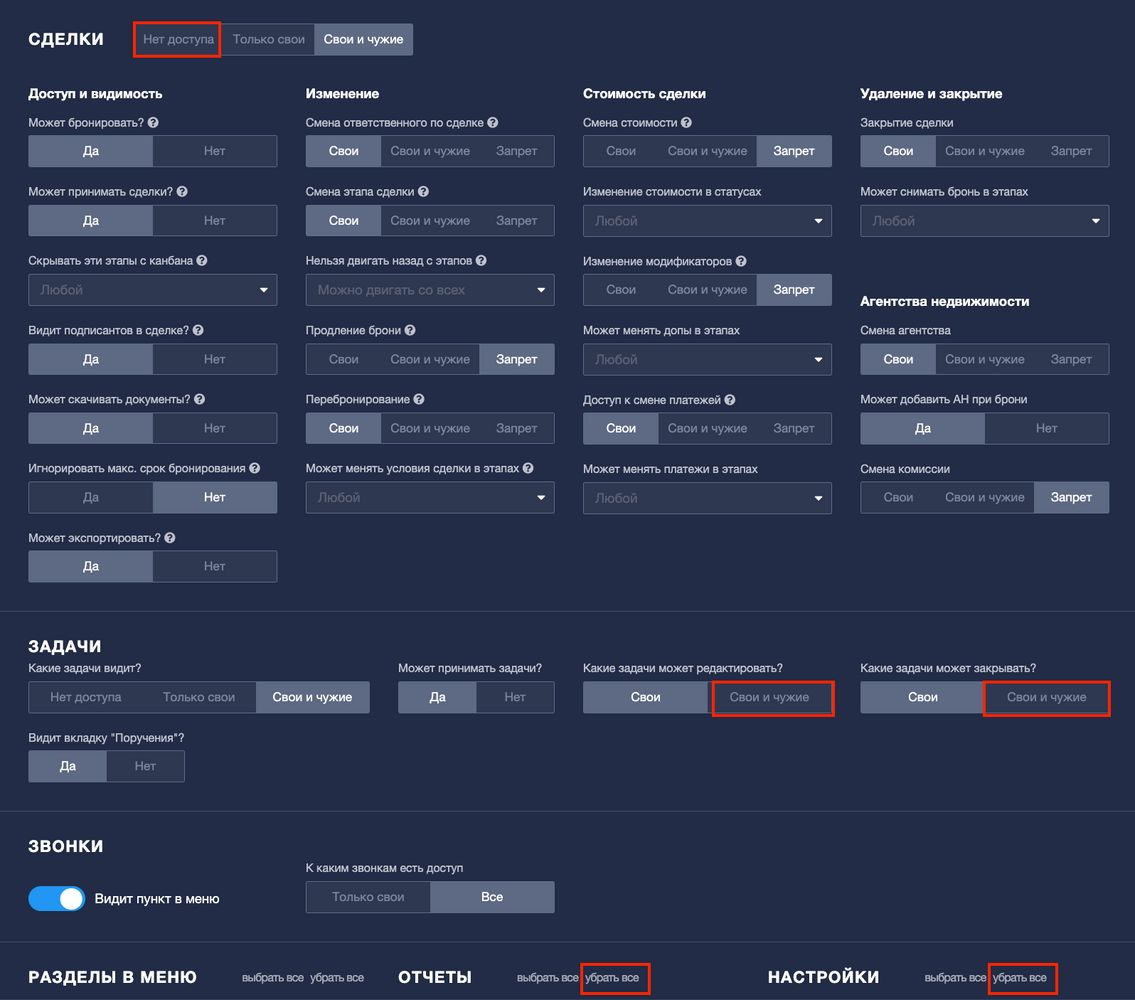Viewport: 1135px width, 1000px height.
Task: Set 'Смена стоимости' to Свои
Action: pyautogui.click(x=620, y=151)
